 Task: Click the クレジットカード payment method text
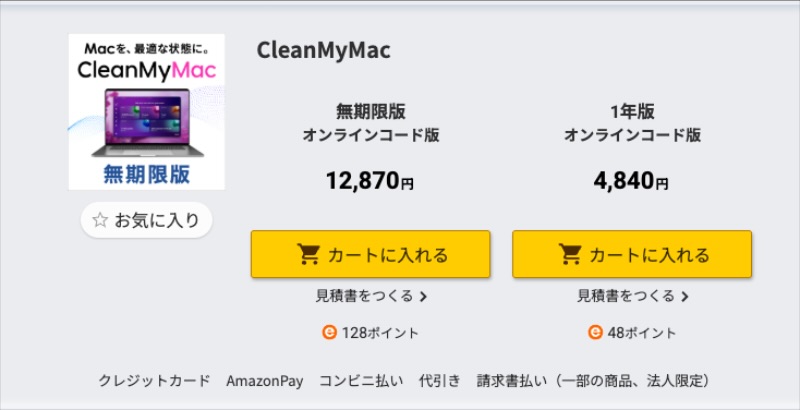point(154,380)
